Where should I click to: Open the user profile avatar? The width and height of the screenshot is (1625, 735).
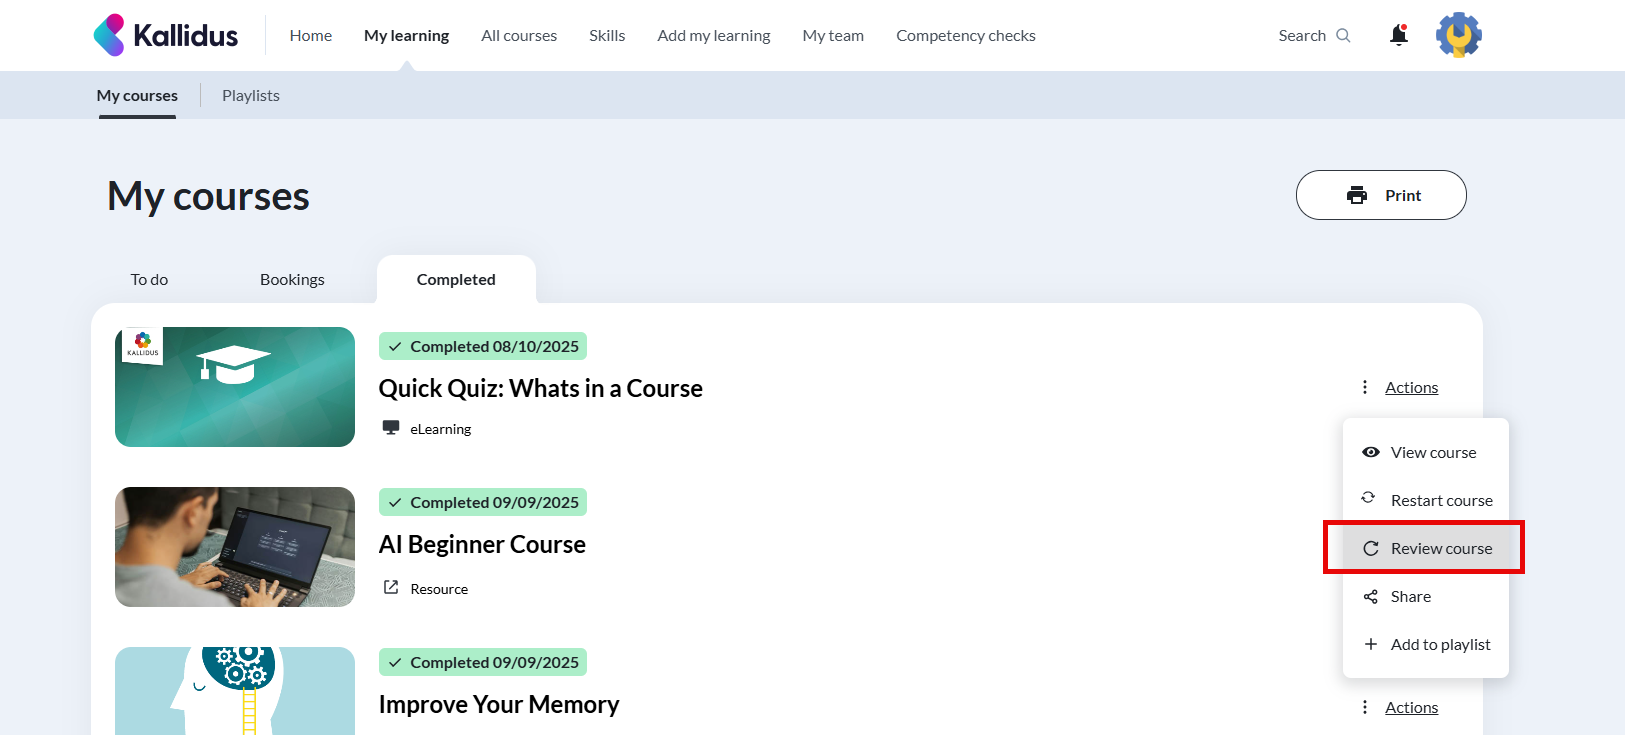(1458, 35)
